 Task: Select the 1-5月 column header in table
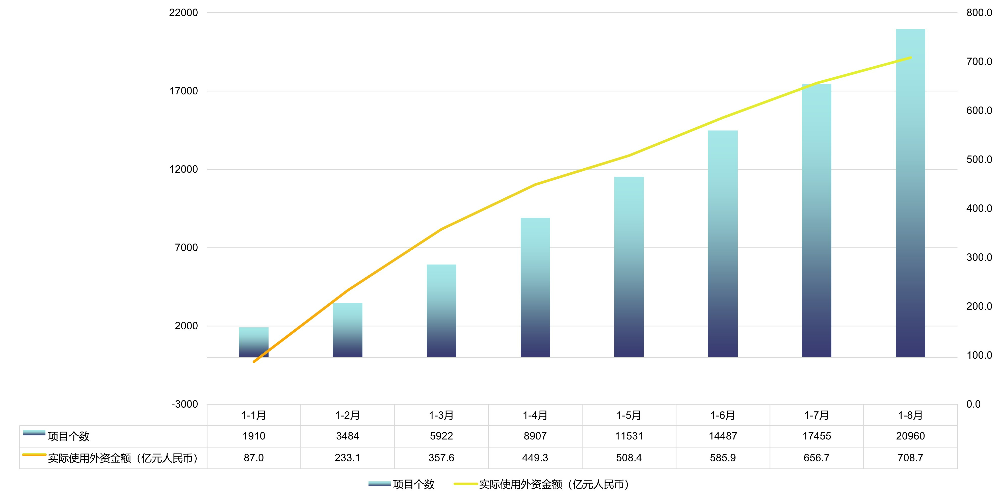629,415
